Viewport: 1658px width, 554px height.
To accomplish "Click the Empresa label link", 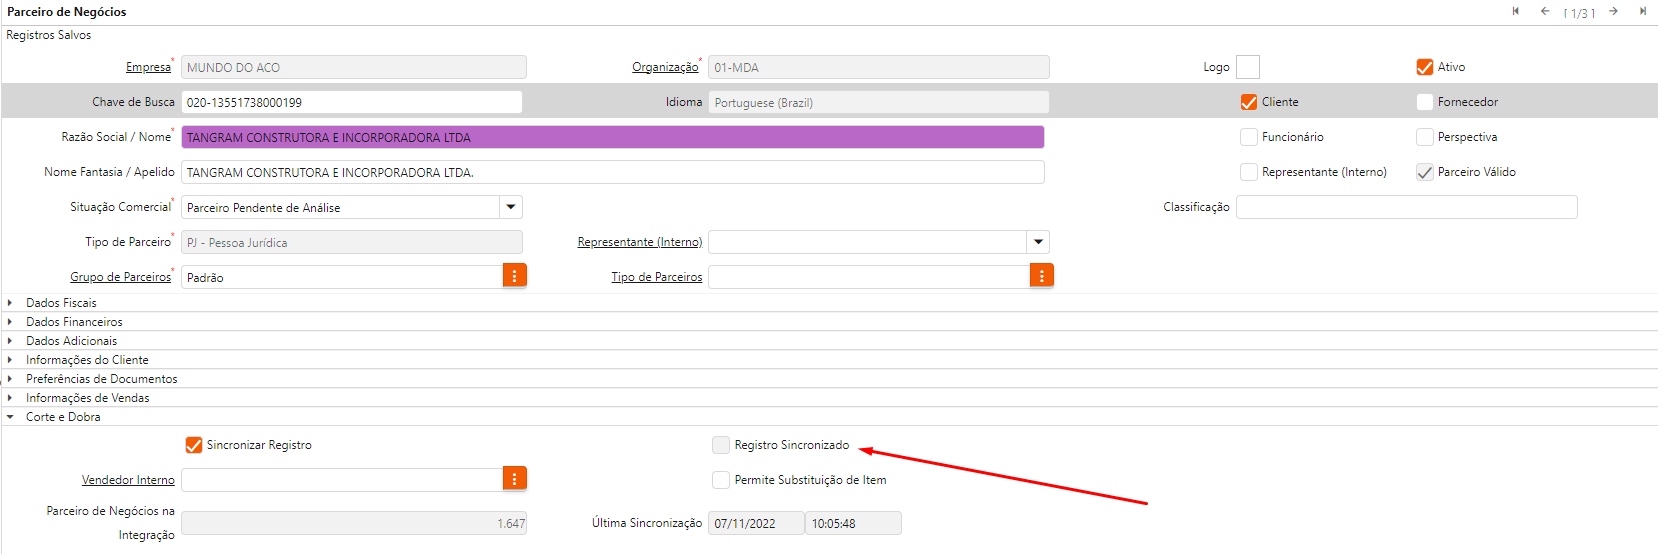I will [x=148, y=67].
